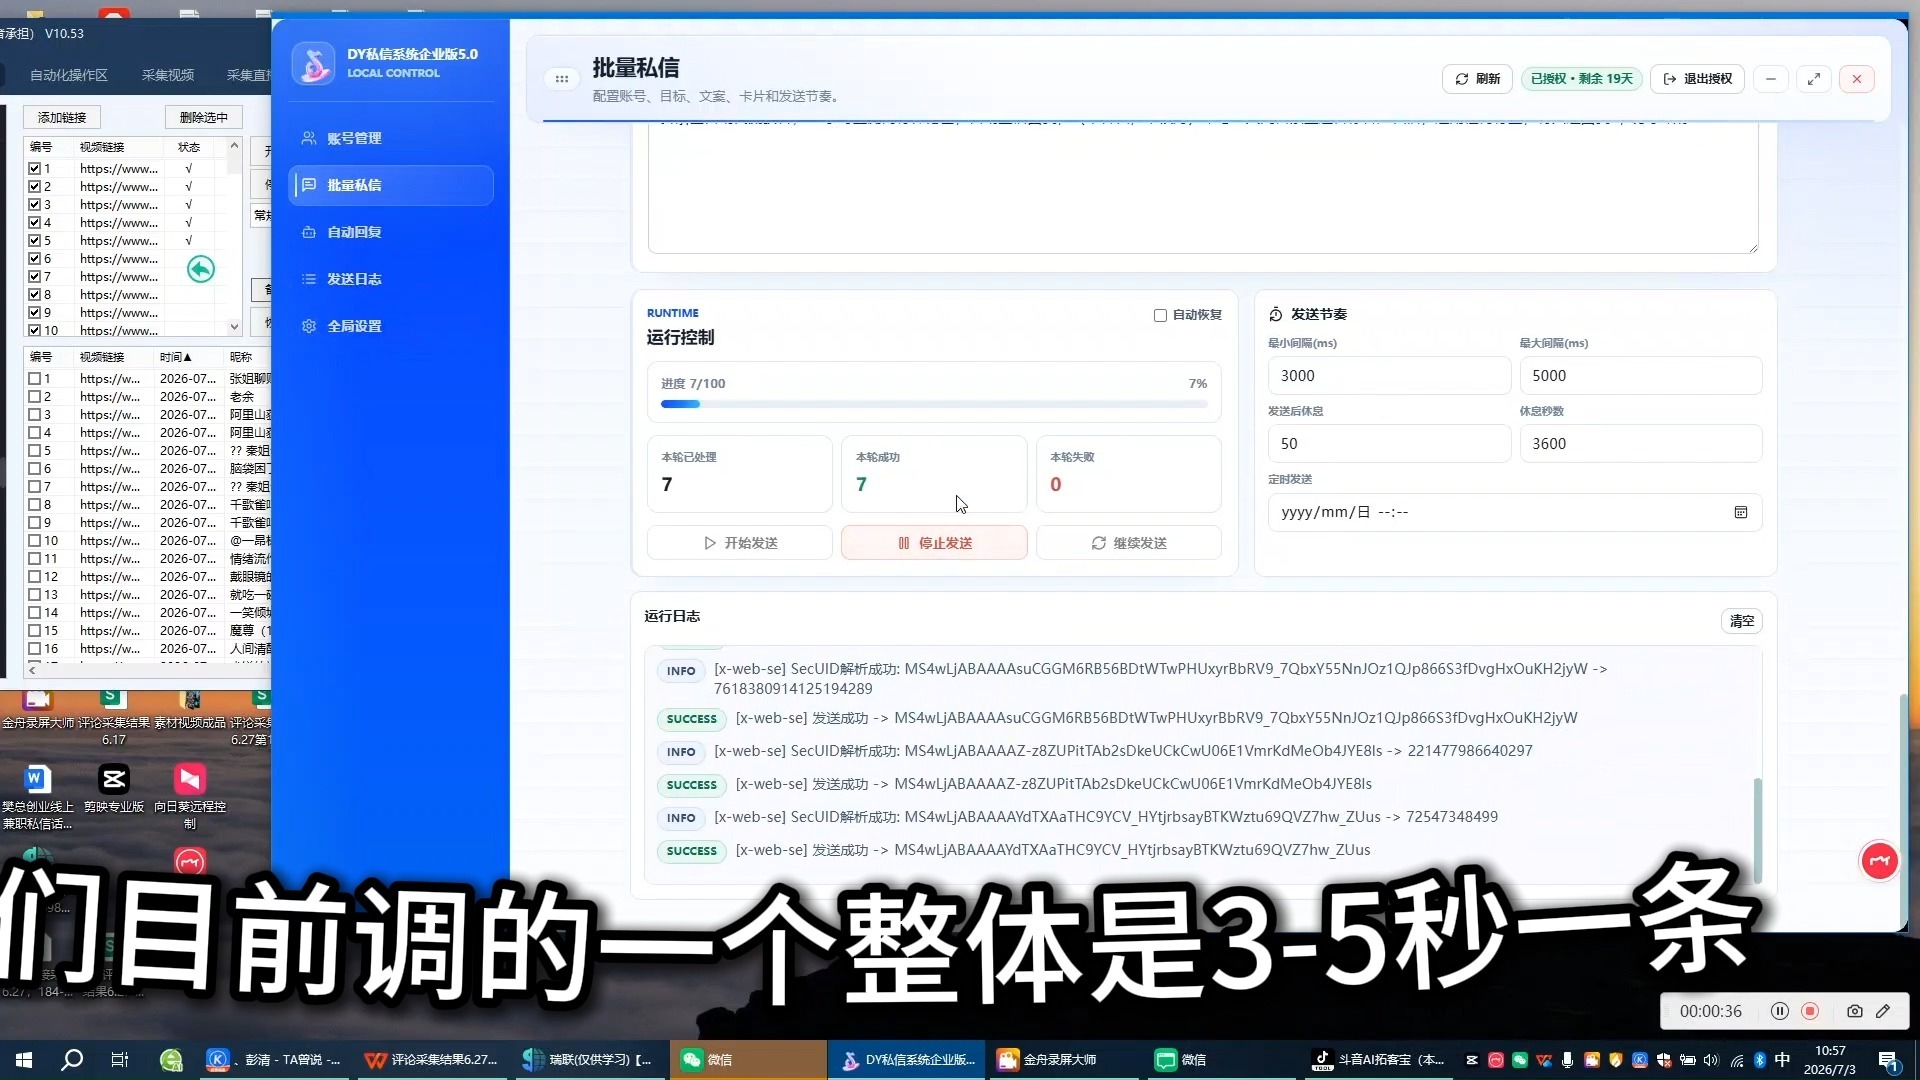
Task: Click the 刷新 refresh button
Action: [x=1478, y=79]
